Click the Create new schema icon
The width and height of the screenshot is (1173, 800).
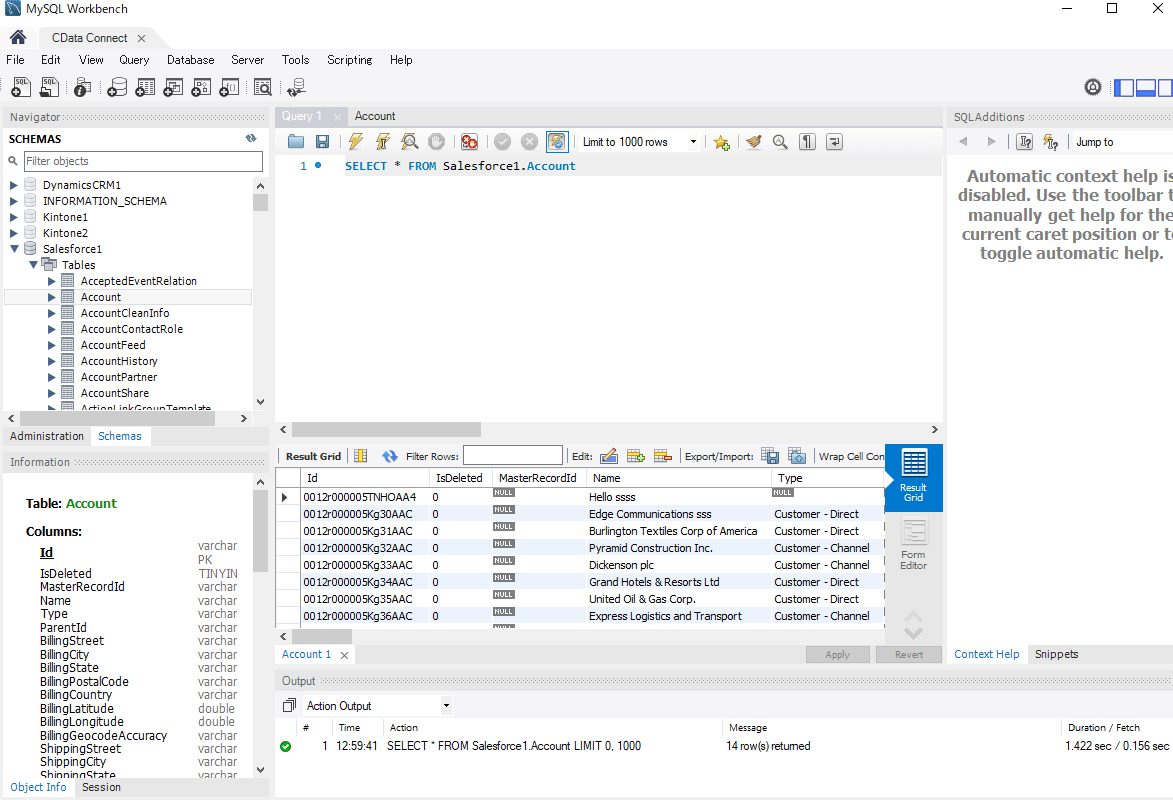tap(117, 88)
